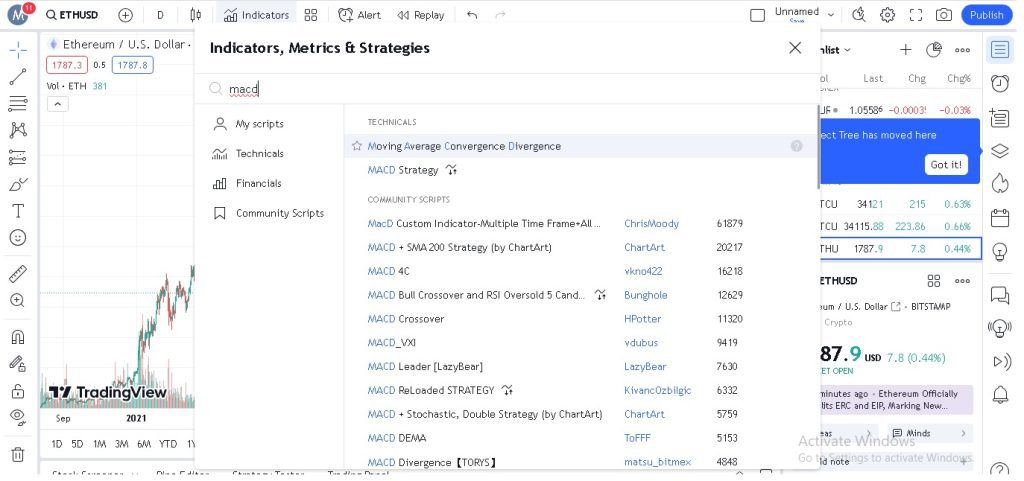Click the macd search input field
1024x481 pixels.
[500, 89]
